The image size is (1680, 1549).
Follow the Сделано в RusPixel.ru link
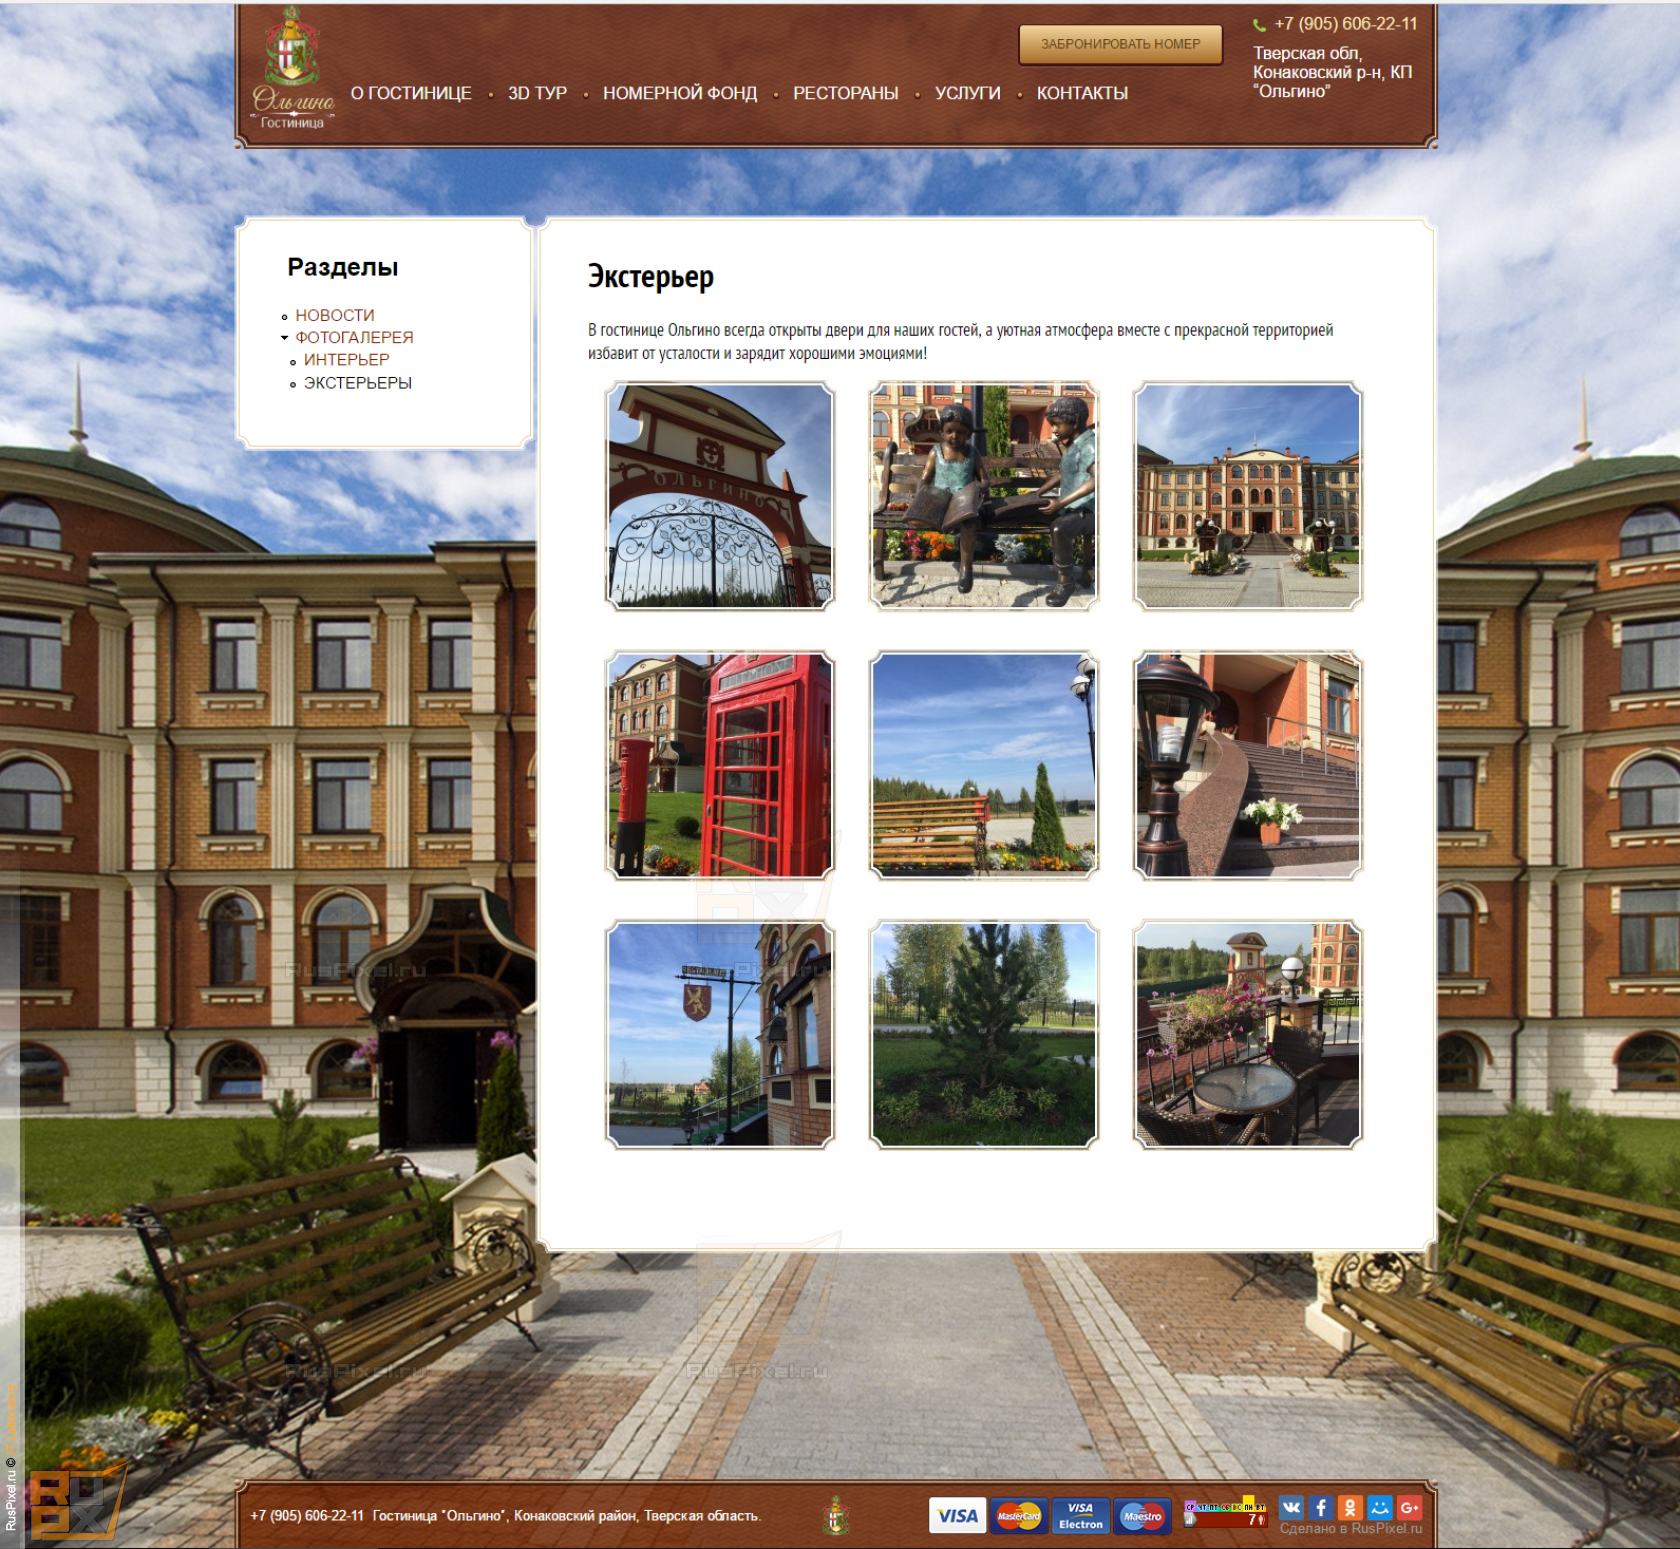pyautogui.click(x=1350, y=1529)
